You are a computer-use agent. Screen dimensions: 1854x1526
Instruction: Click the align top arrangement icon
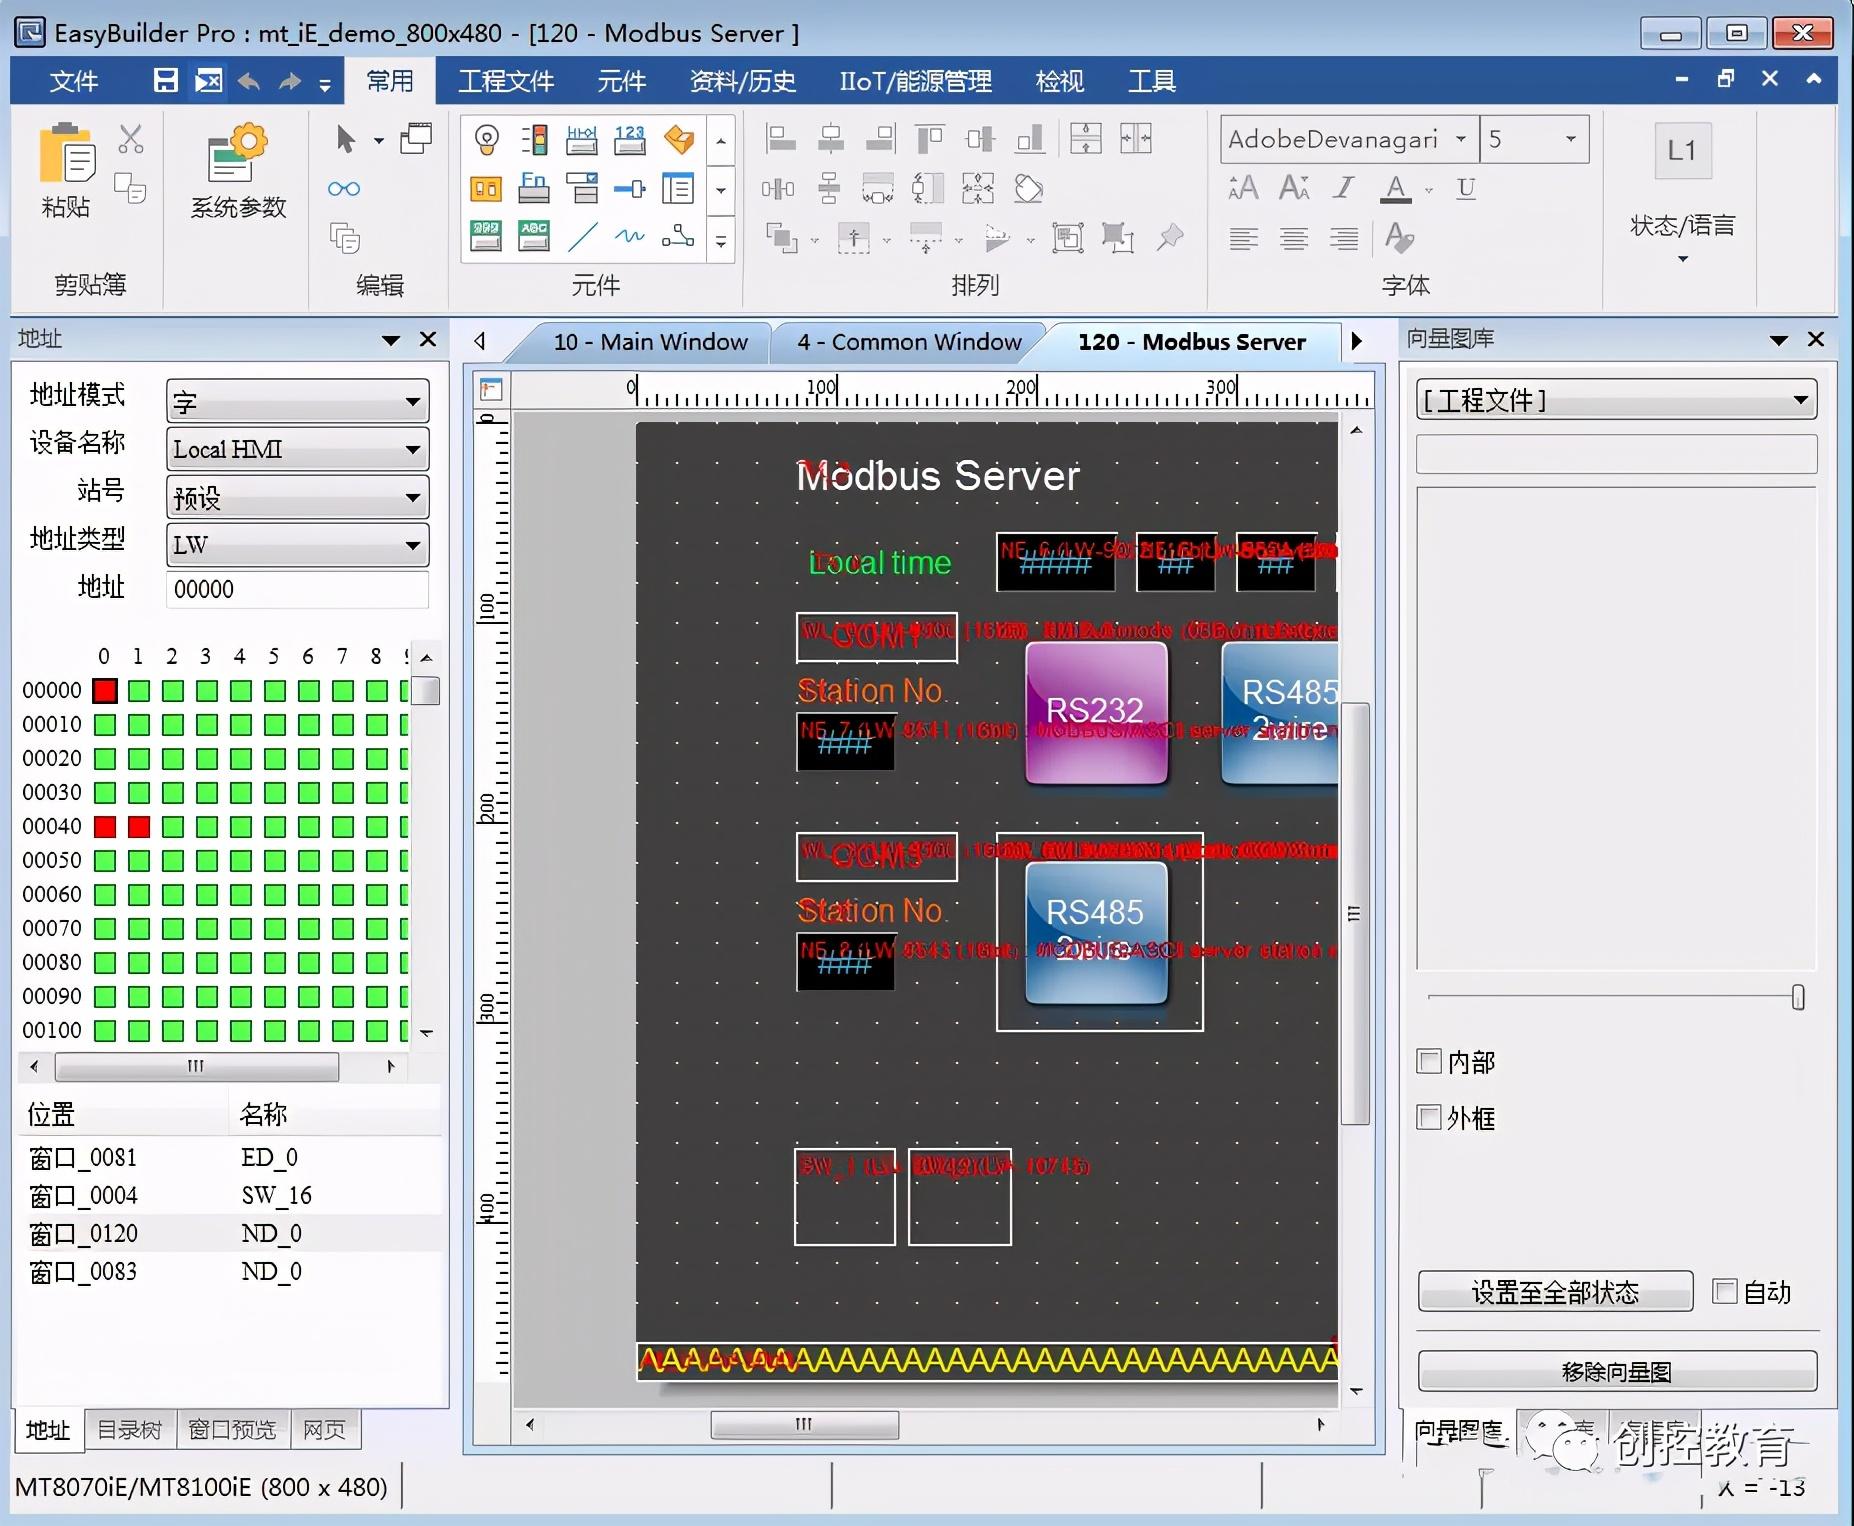(929, 139)
